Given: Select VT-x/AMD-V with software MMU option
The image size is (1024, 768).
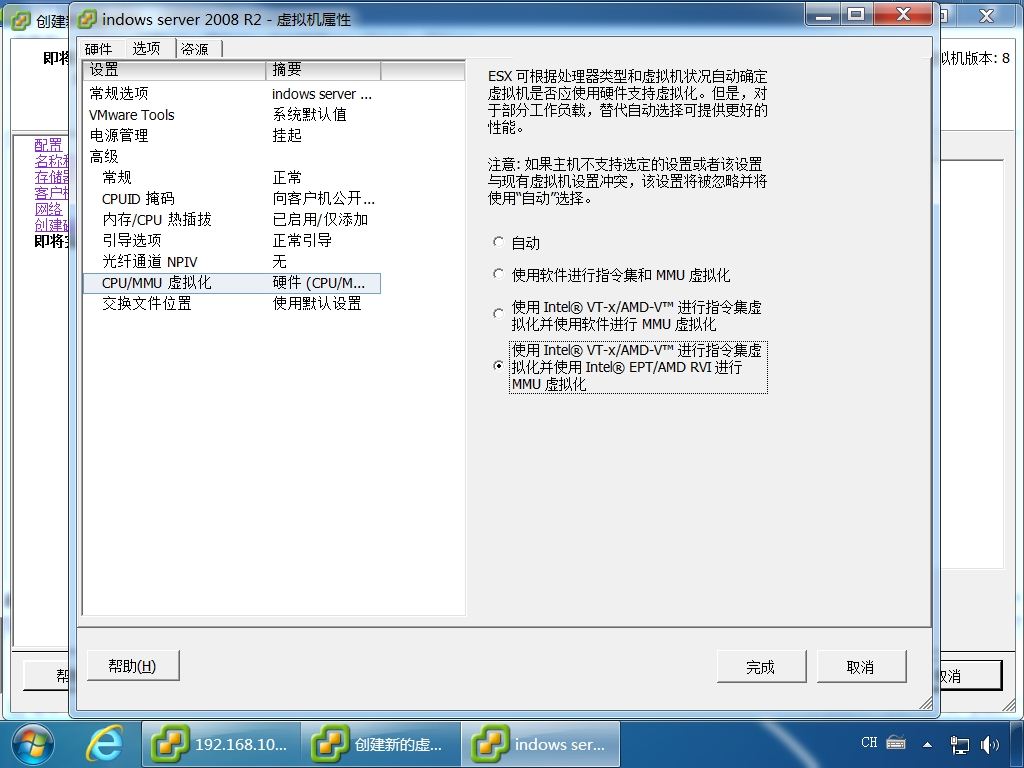Looking at the screenshot, I should point(498,314).
